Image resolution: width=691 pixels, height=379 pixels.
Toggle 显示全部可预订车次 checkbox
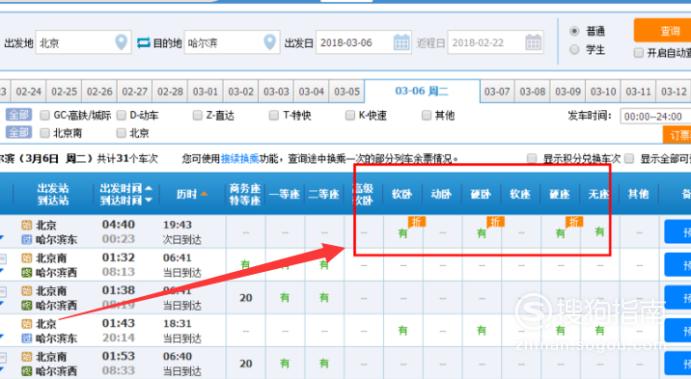coord(629,158)
